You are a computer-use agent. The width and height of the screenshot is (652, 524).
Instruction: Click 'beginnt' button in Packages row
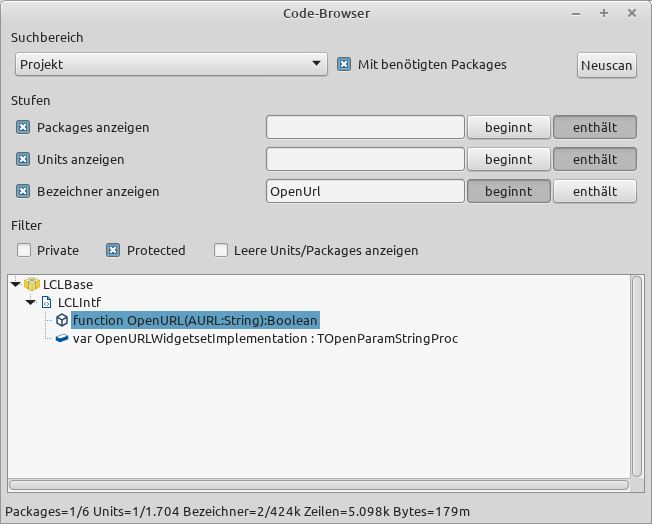coord(508,128)
